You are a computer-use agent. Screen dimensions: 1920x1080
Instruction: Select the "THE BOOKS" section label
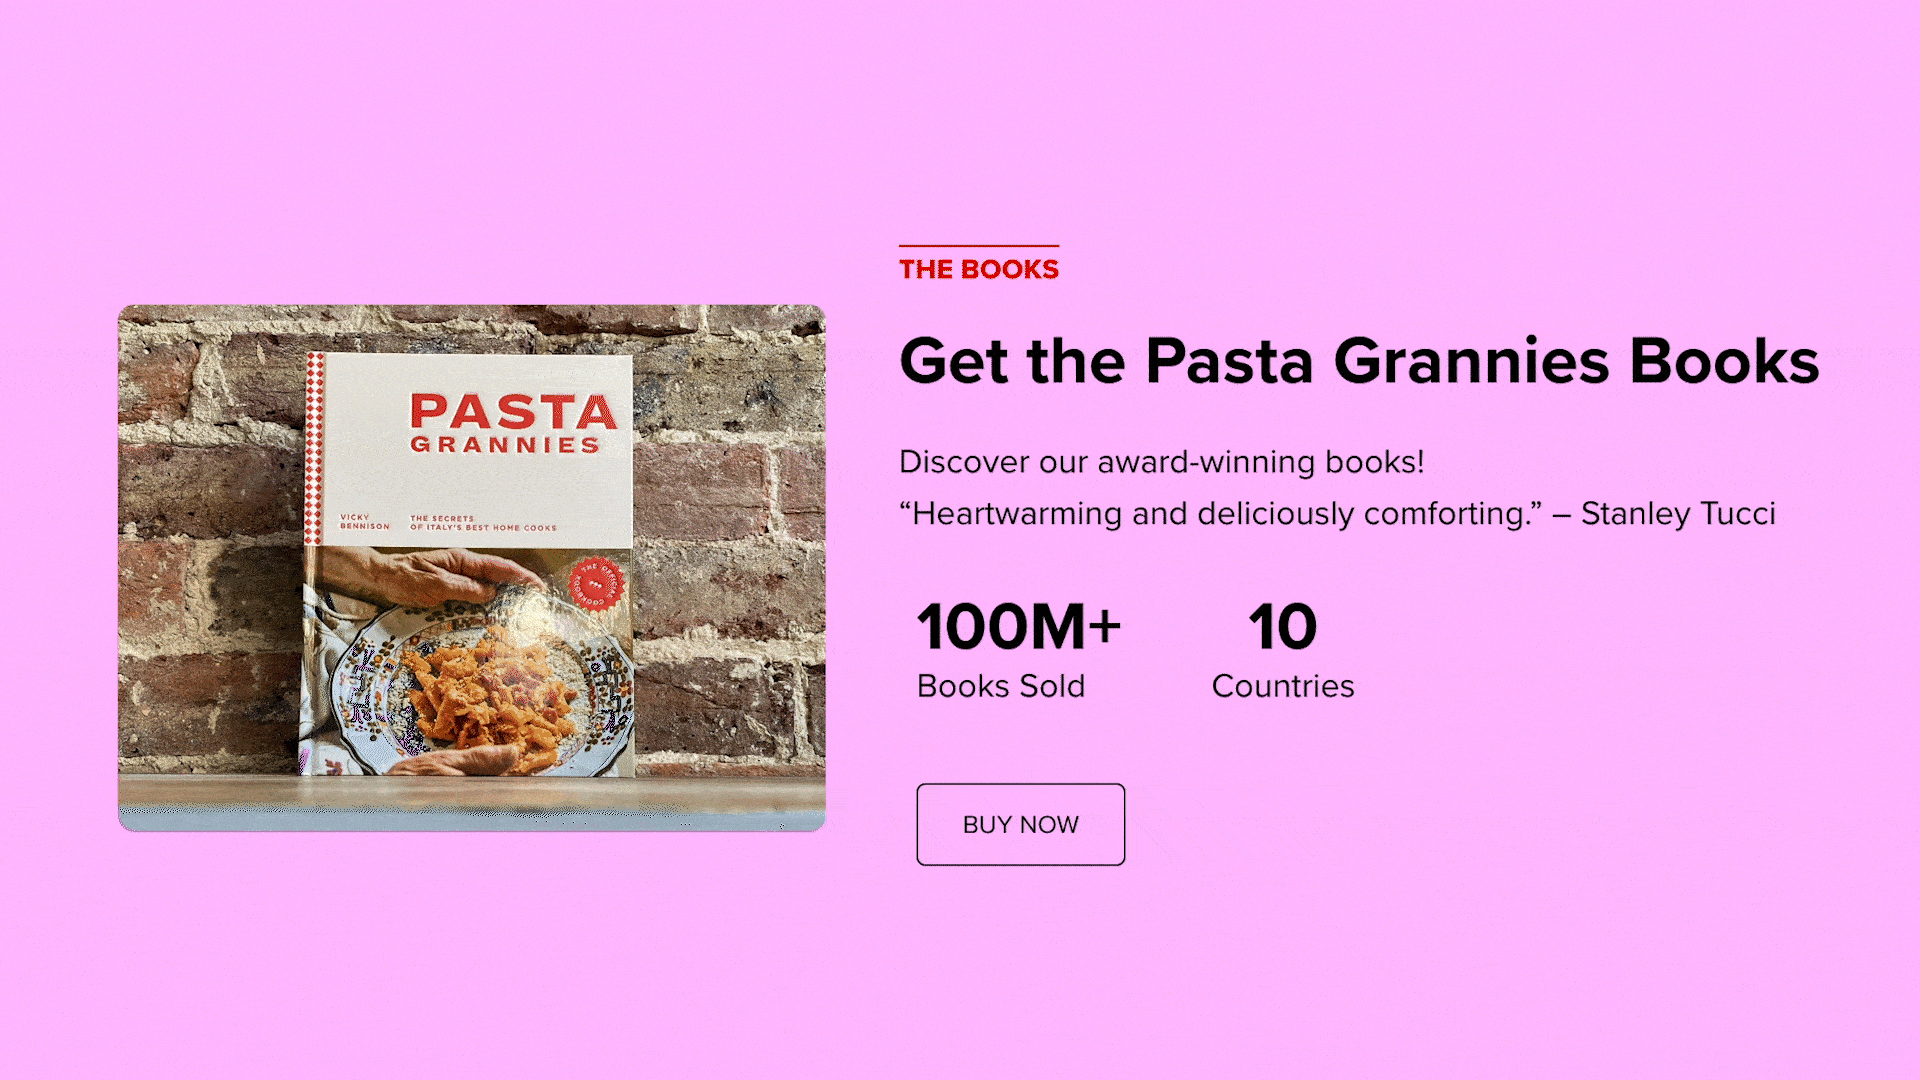pos(978,269)
